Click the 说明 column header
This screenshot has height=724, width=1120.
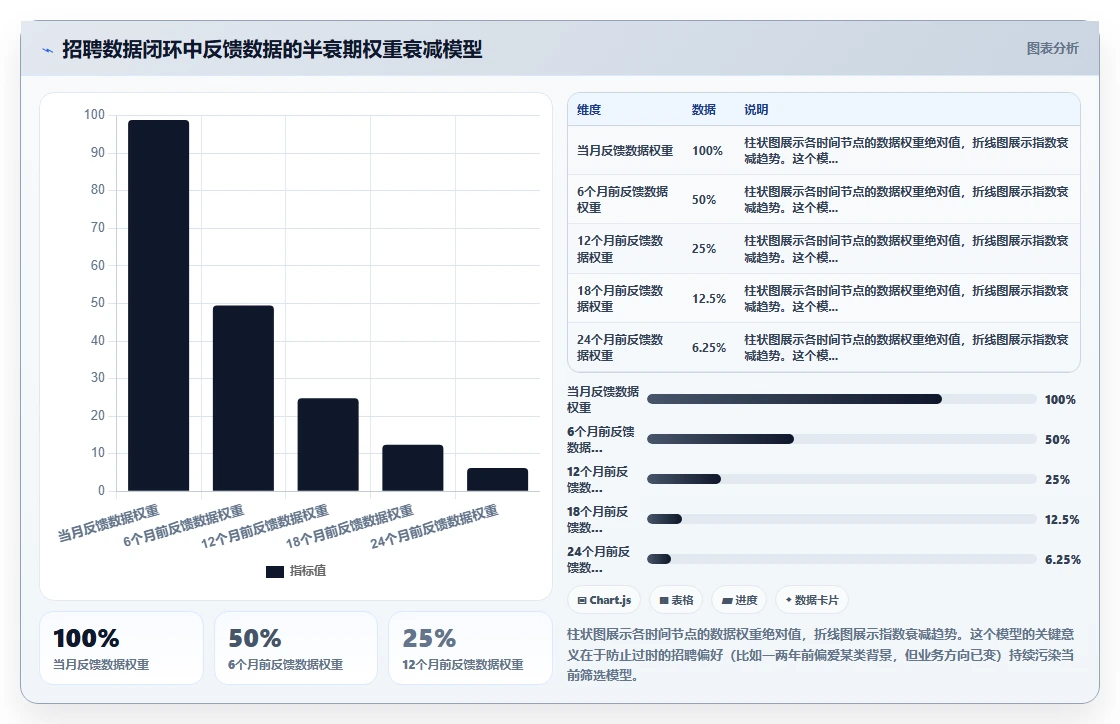pos(756,109)
